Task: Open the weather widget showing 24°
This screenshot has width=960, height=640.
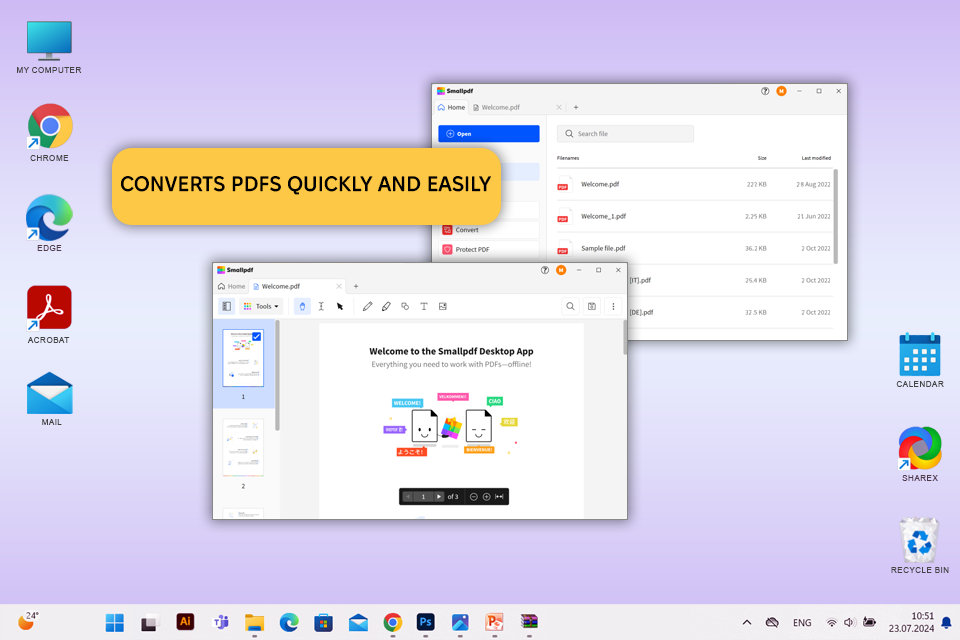Action: pyautogui.click(x=28, y=621)
